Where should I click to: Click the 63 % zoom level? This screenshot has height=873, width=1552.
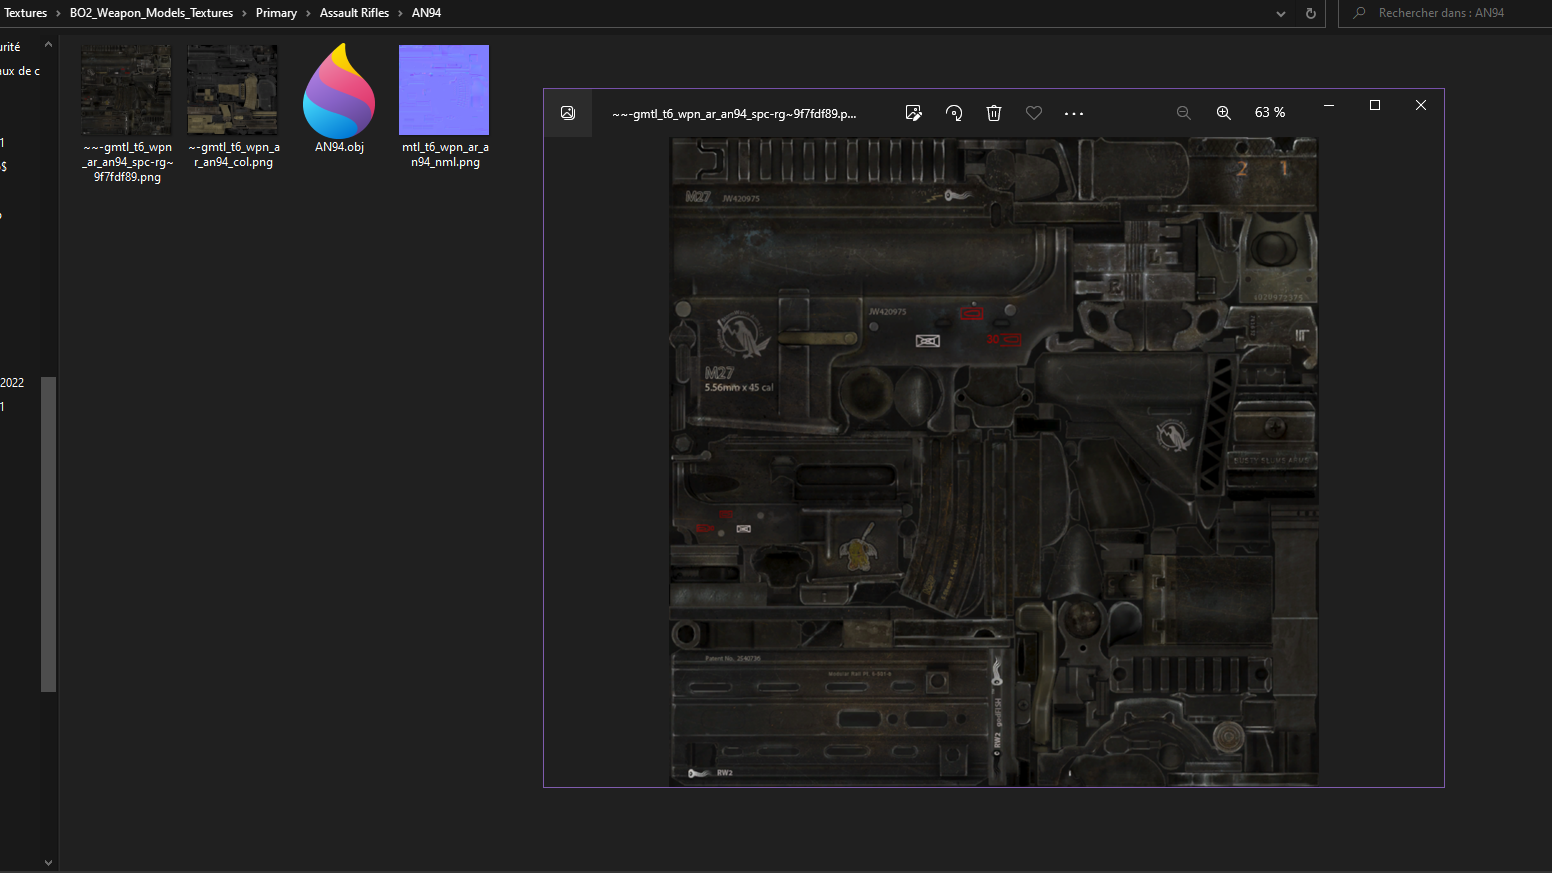tap(1270, 113)
